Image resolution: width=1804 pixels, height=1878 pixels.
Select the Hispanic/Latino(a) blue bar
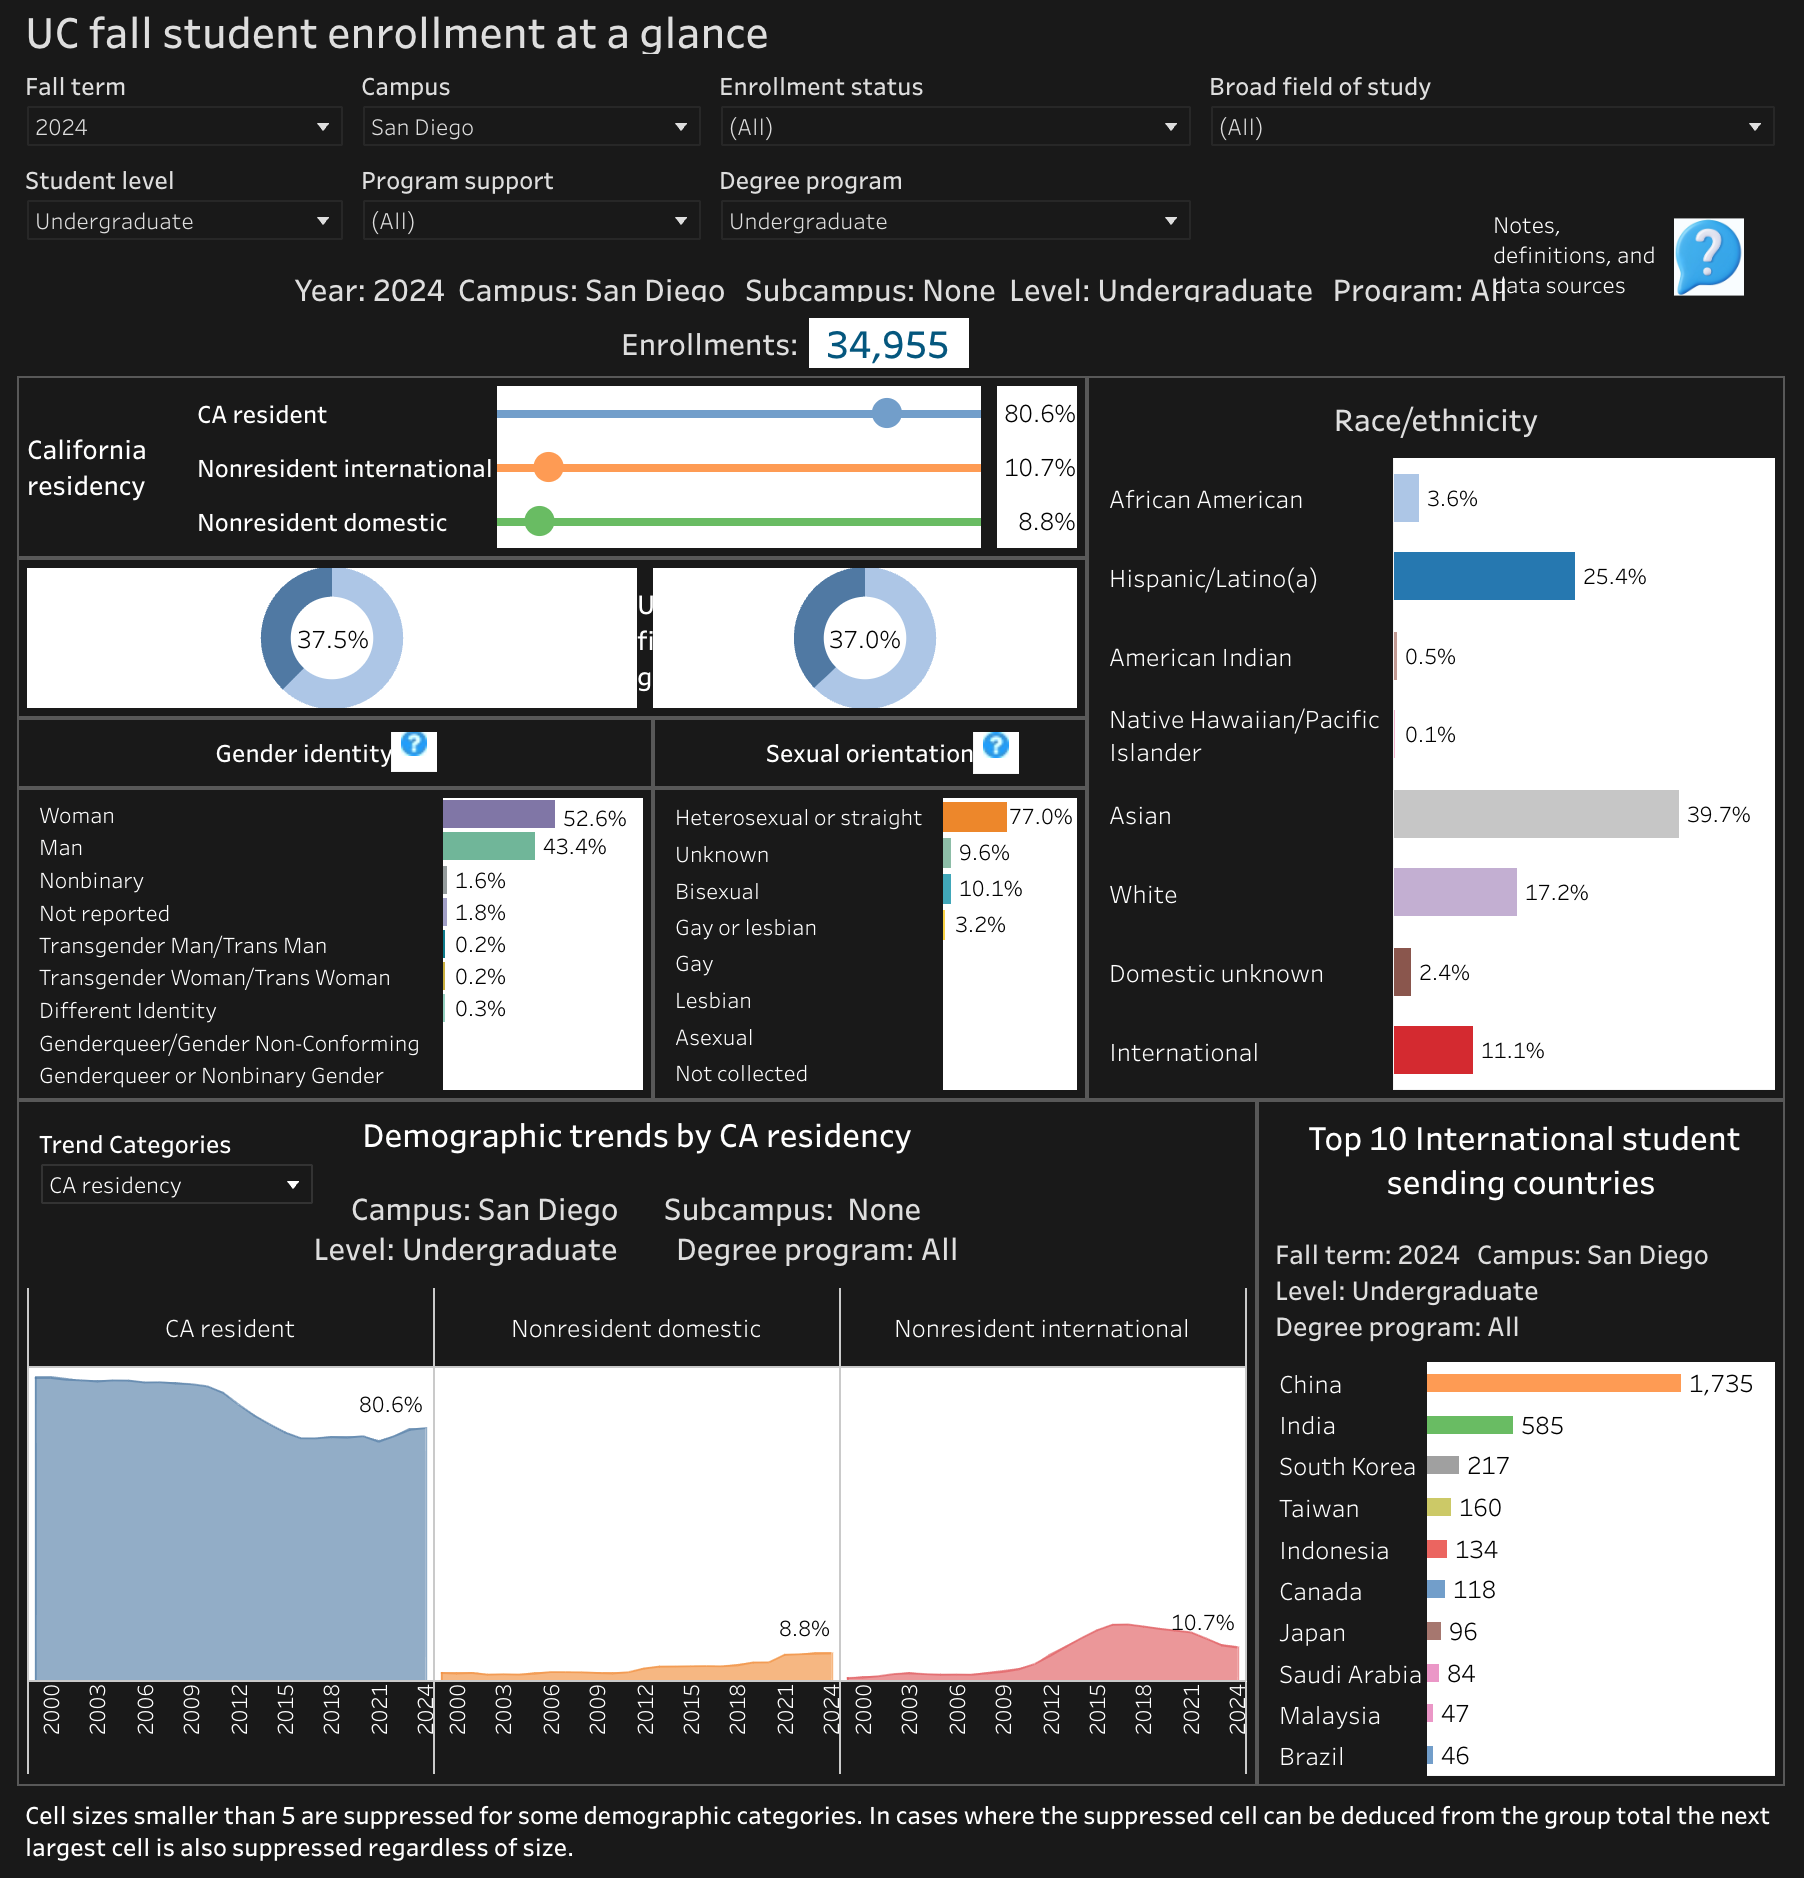[x=1484, y=576]
